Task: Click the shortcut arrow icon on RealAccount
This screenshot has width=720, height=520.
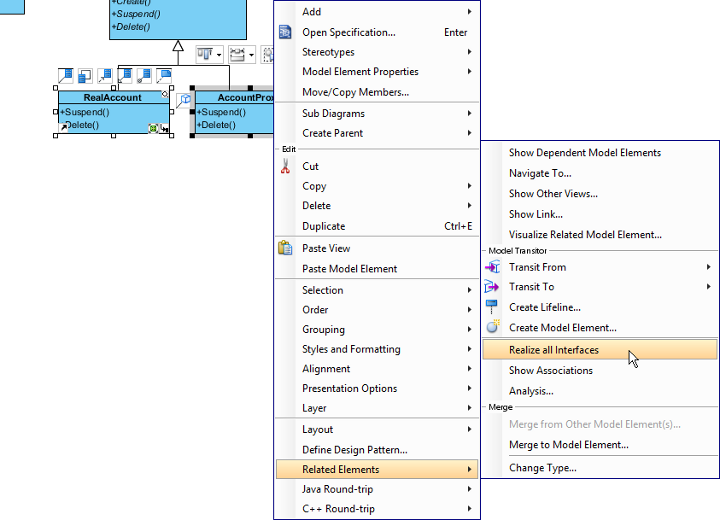Action: (64, 127)
